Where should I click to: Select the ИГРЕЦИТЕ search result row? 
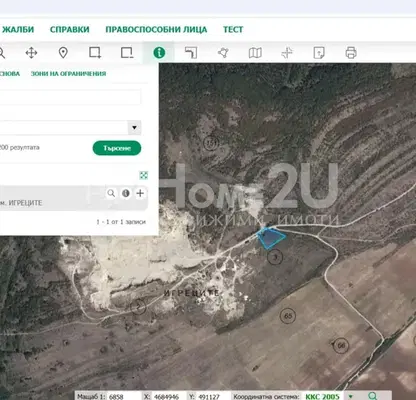(74, 198)
